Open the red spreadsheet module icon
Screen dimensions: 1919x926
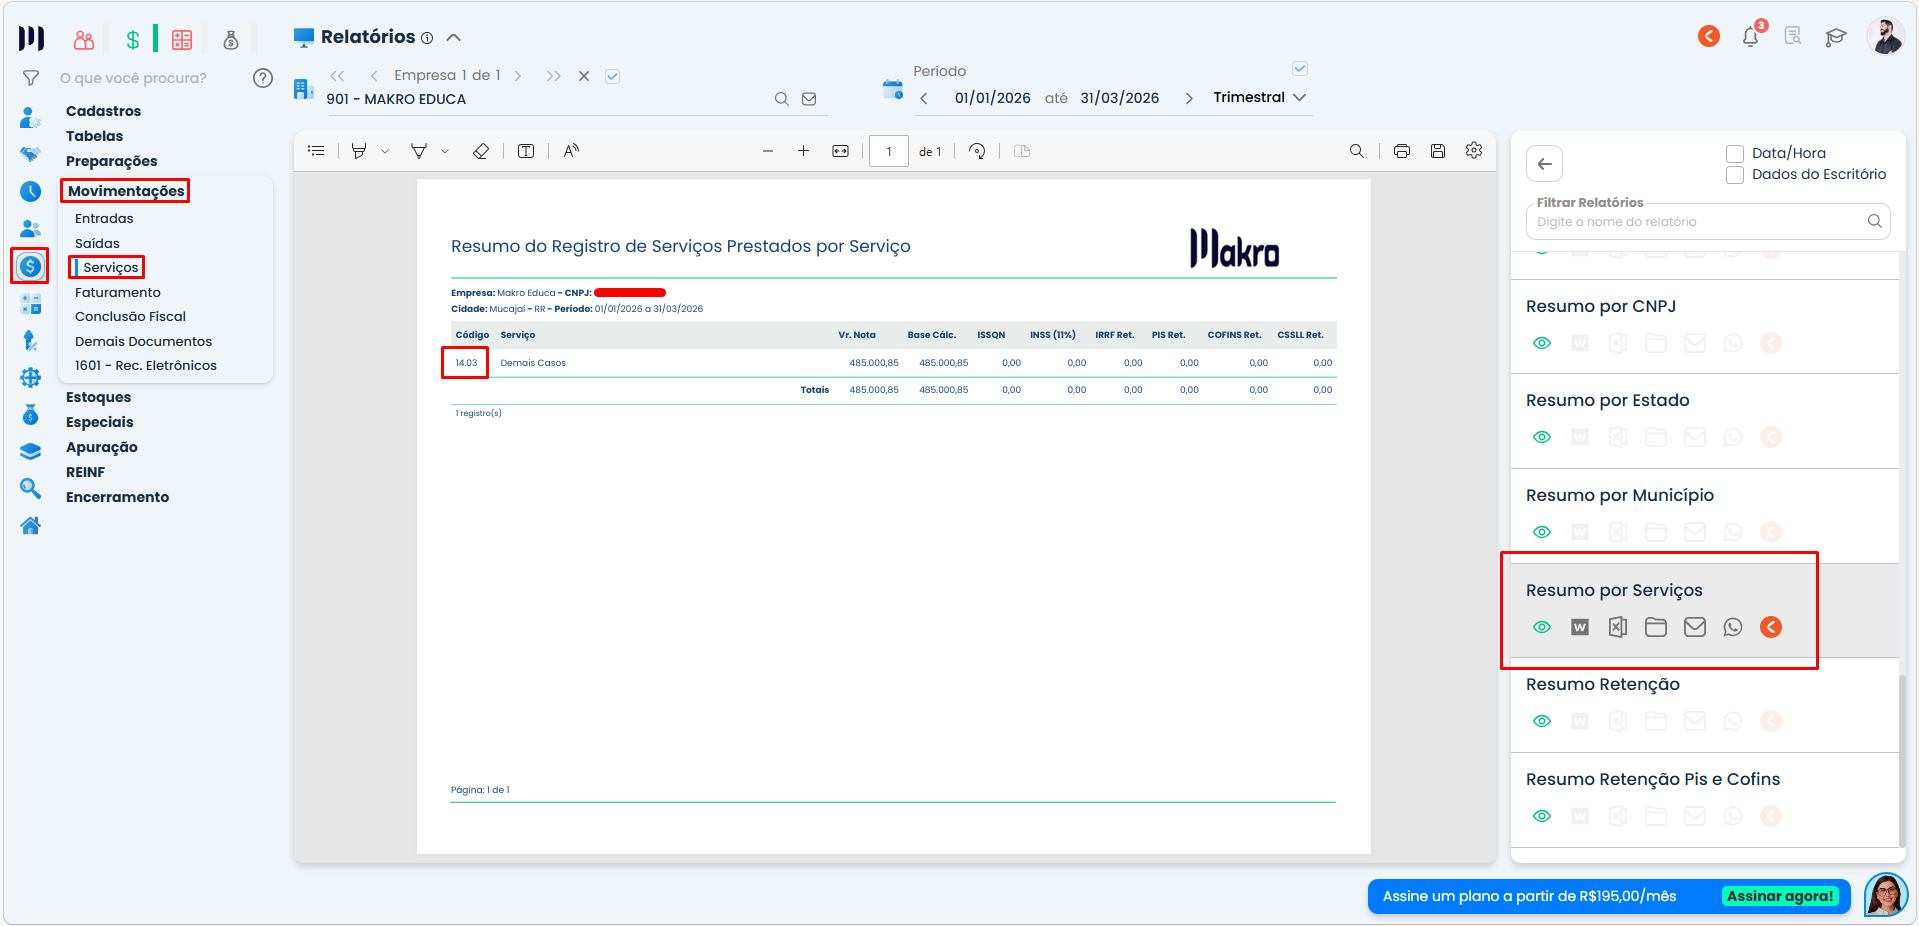[x=182, y=39]
